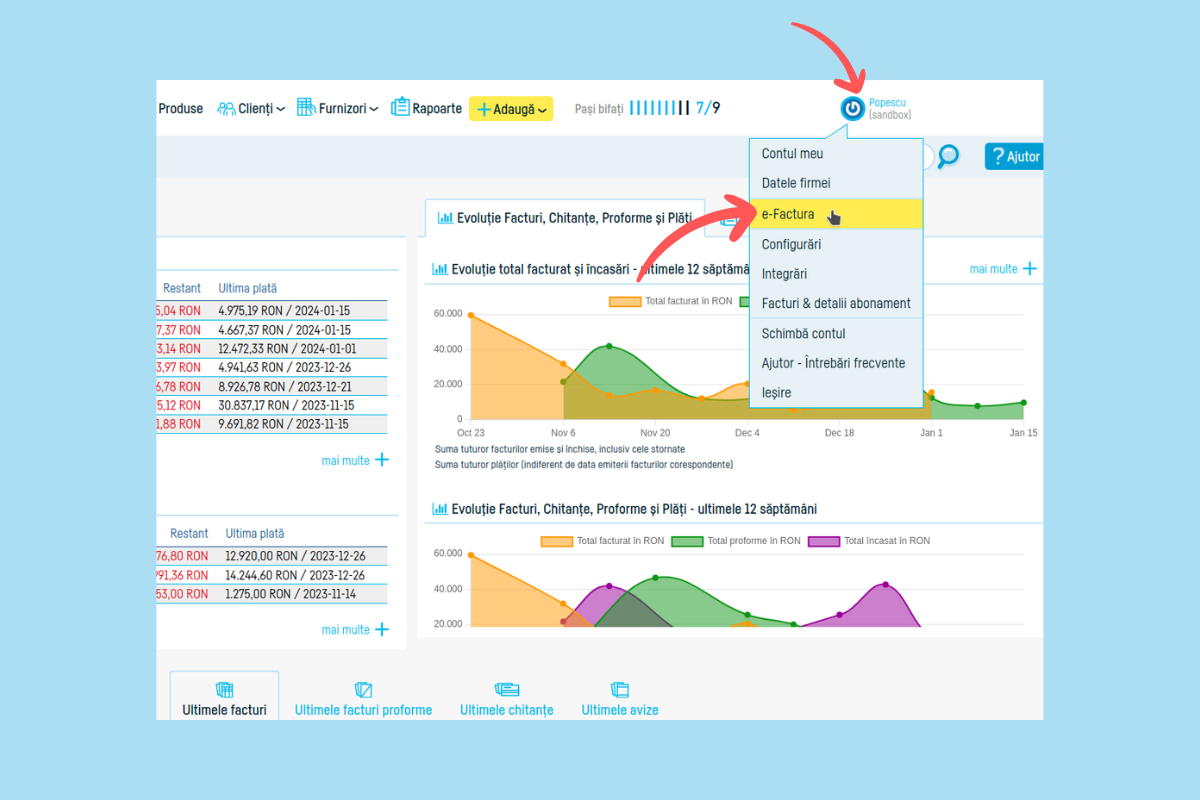The image size is (1200, 800).
Task: Click the Furnizori building icon
Action: 306,108
